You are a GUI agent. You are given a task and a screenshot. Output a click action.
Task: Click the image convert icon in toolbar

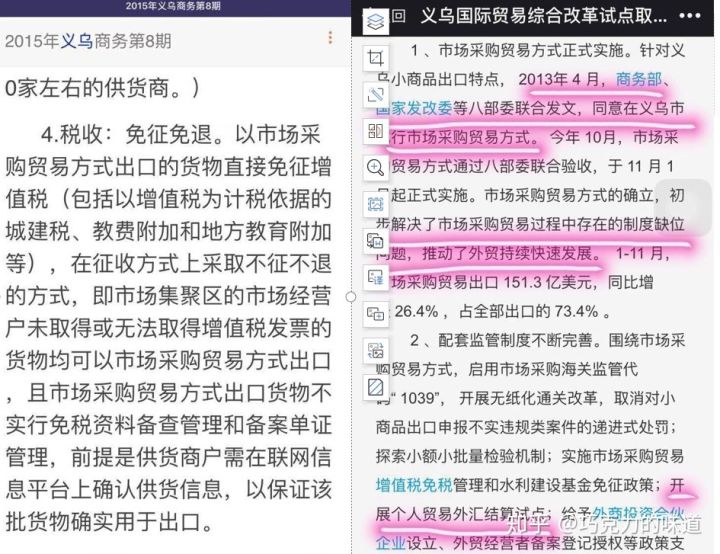tap(376, 350)
